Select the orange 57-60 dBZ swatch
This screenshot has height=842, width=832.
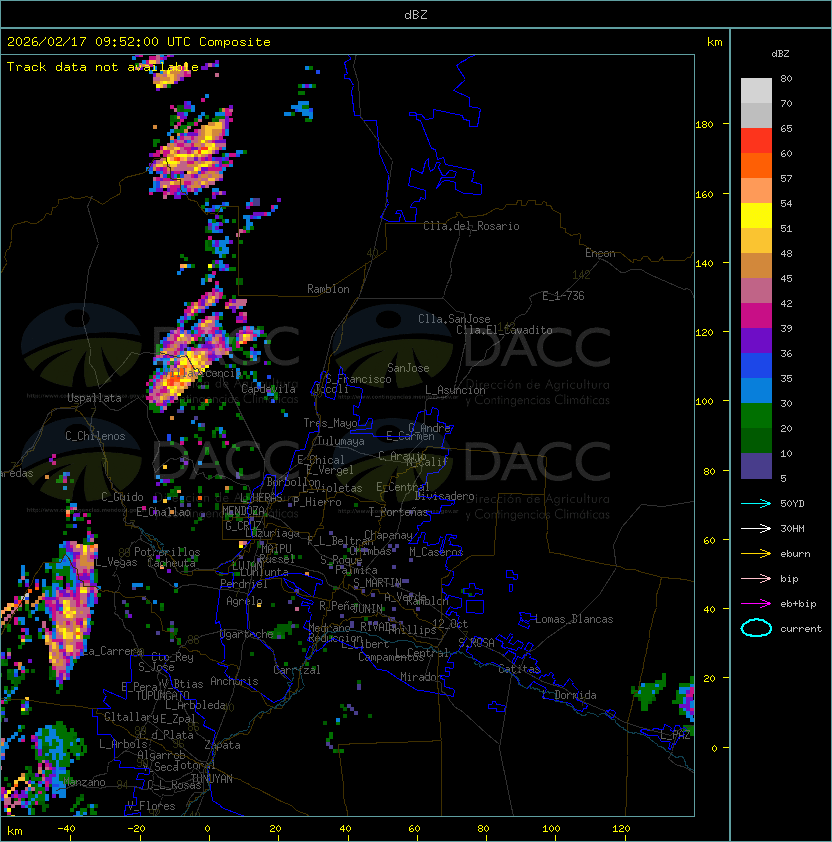coord(756,165)
